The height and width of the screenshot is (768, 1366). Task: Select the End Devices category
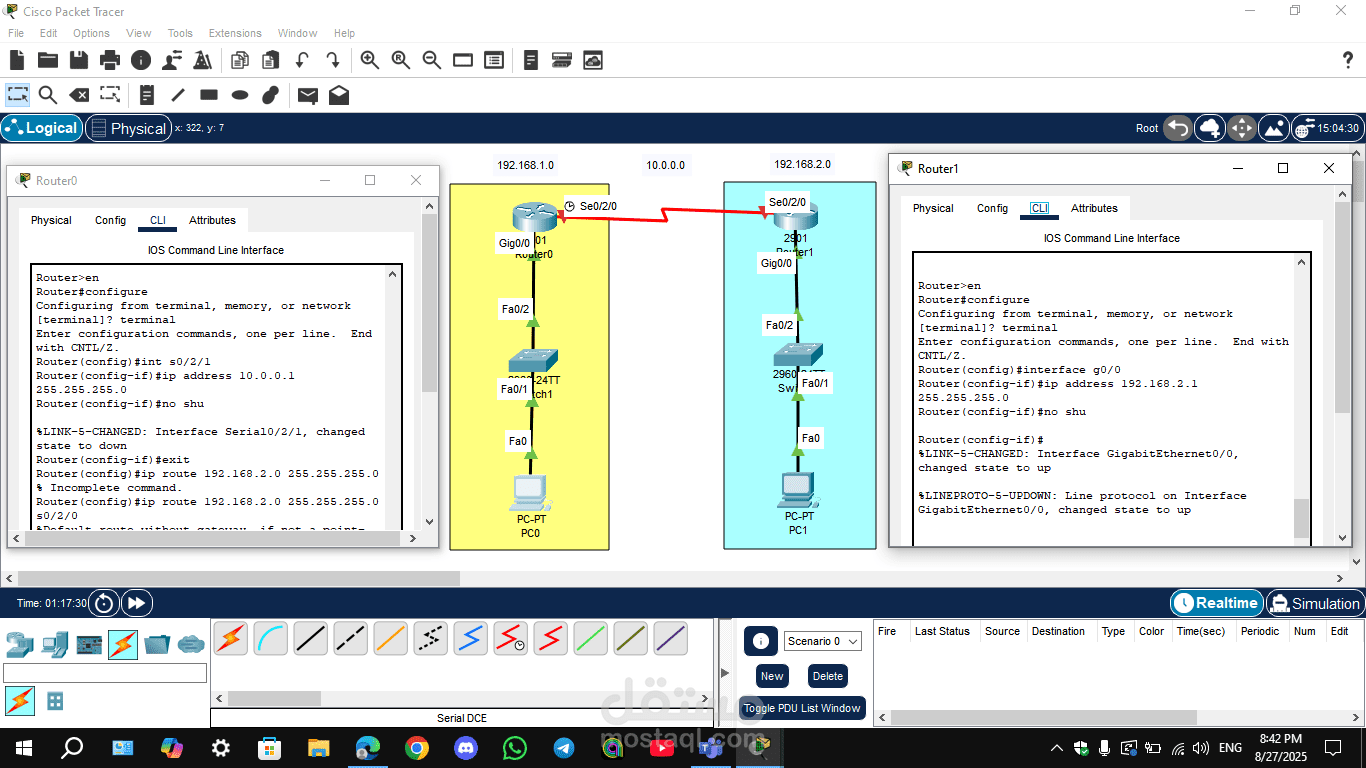pos(55,644)
